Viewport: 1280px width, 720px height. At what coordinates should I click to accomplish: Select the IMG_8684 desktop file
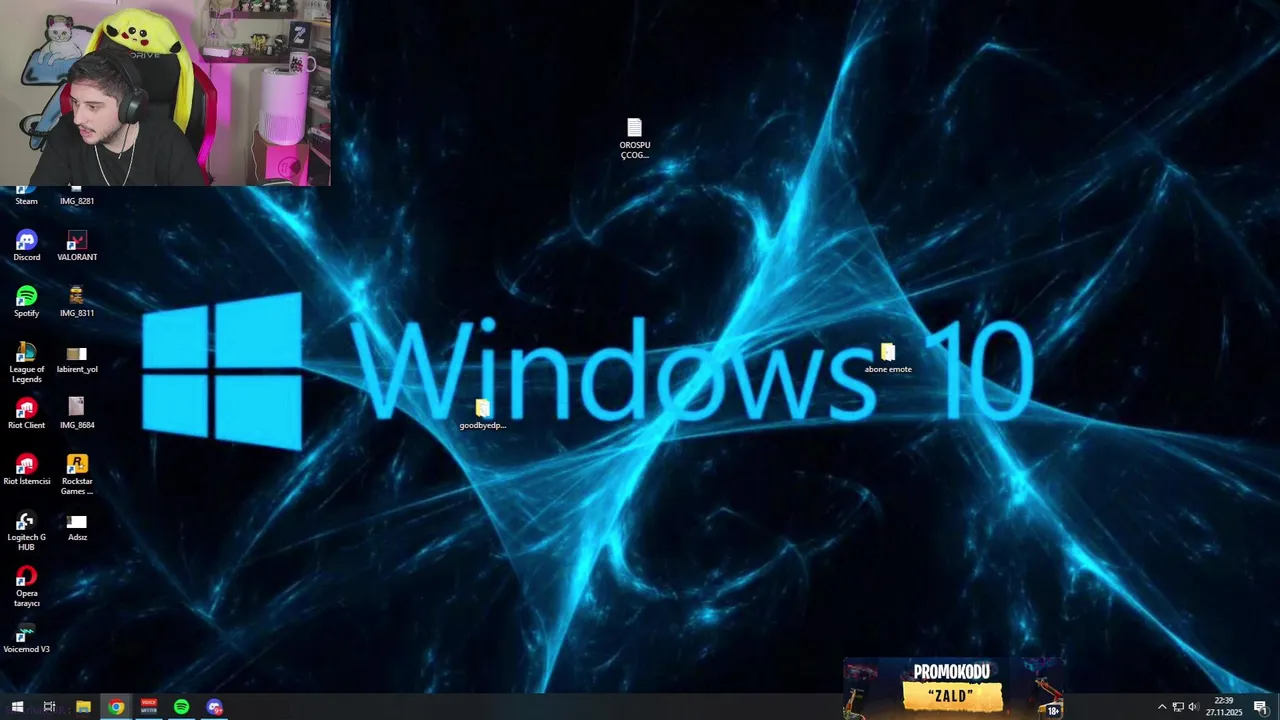coord(77,414)
